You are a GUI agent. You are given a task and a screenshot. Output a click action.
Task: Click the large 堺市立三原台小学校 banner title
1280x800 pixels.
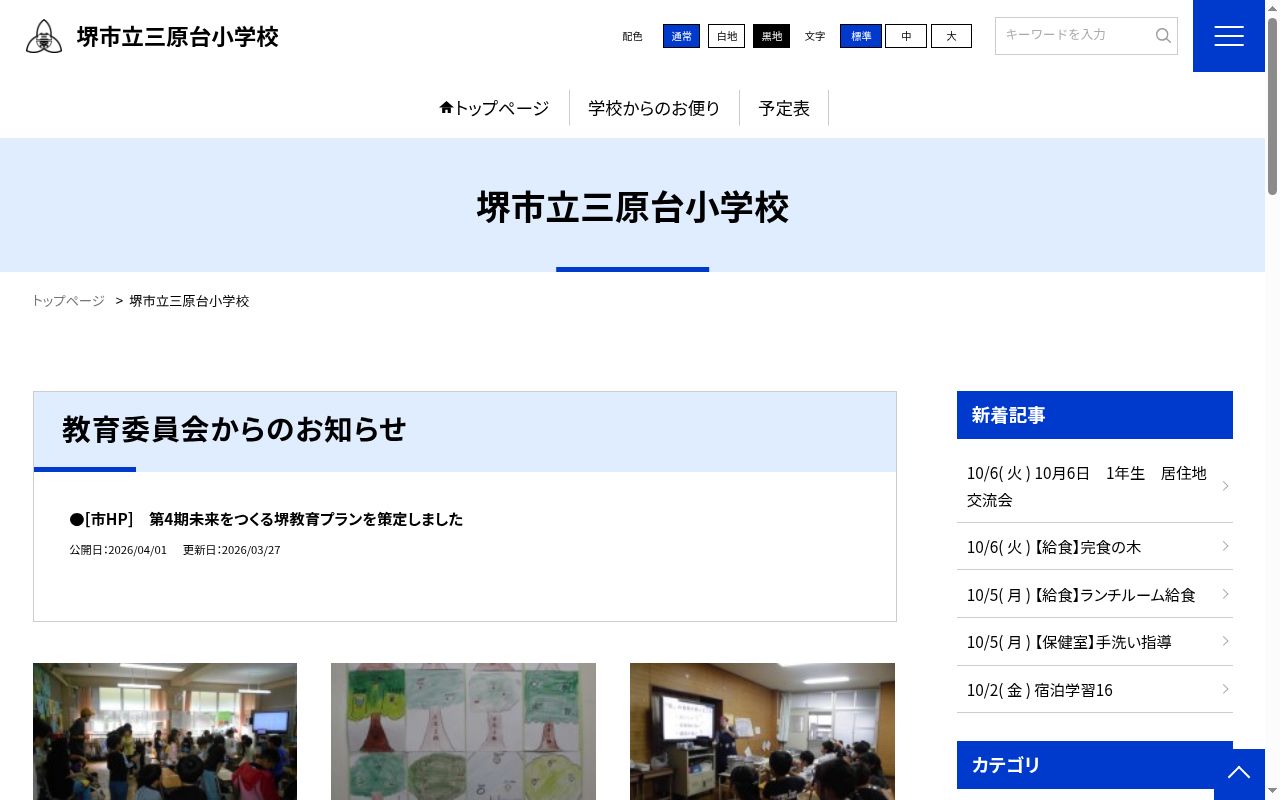632,207
